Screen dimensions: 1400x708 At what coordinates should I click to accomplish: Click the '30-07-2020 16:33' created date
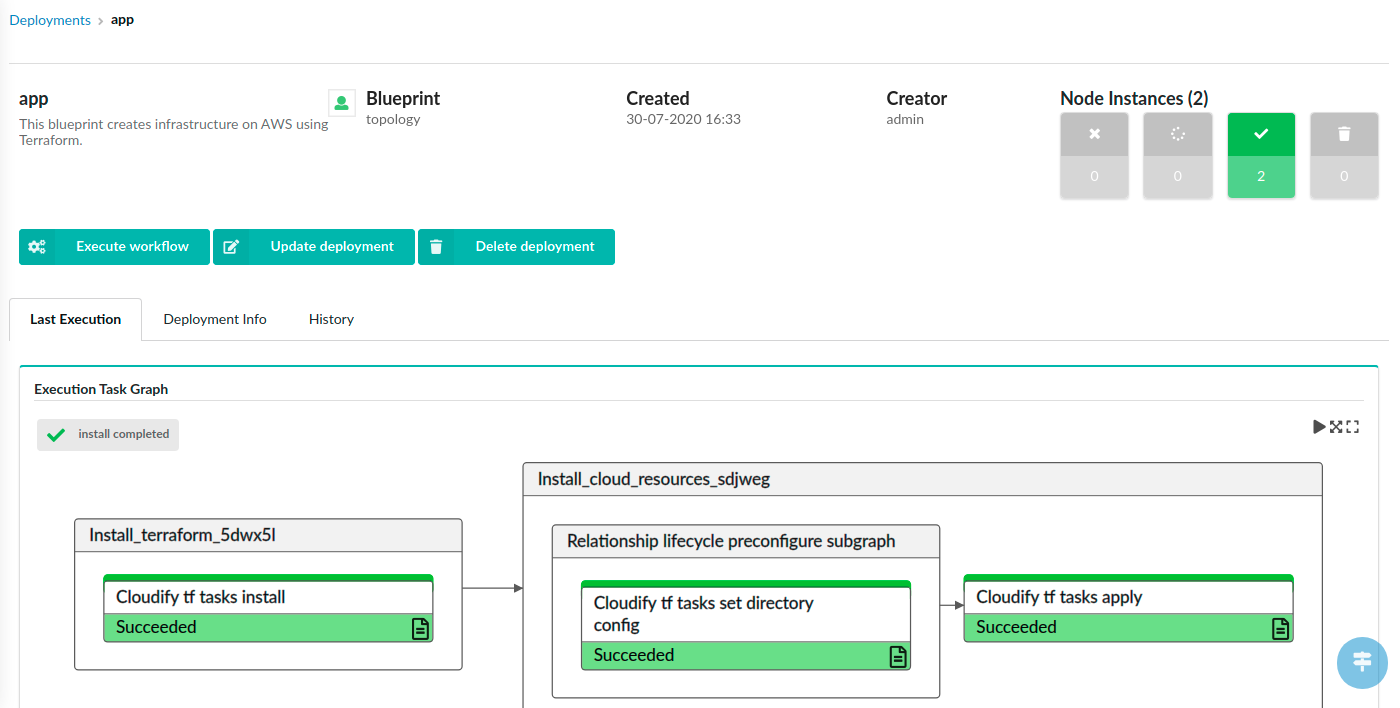683,119
